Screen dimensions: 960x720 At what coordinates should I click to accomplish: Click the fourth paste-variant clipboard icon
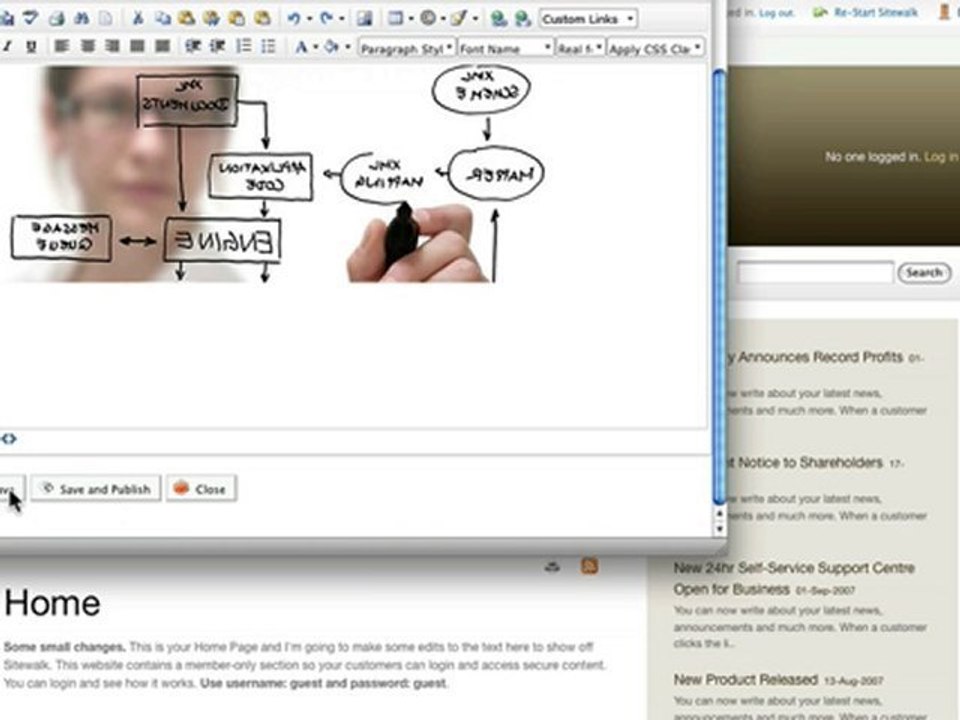point(262,18)
